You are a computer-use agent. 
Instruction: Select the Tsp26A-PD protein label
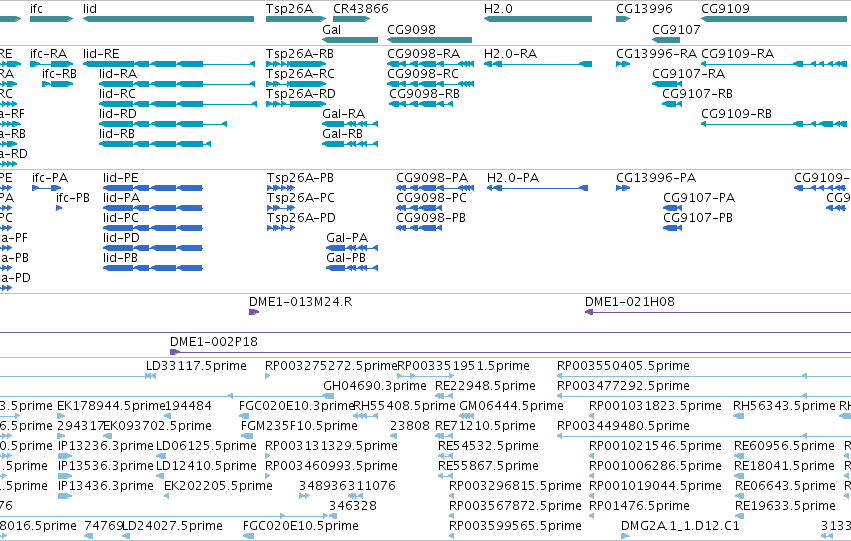(301, 218)
